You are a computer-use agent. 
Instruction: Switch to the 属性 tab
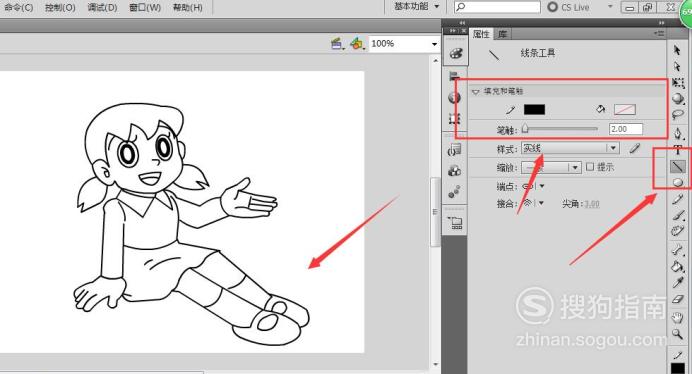coord(481,34)
